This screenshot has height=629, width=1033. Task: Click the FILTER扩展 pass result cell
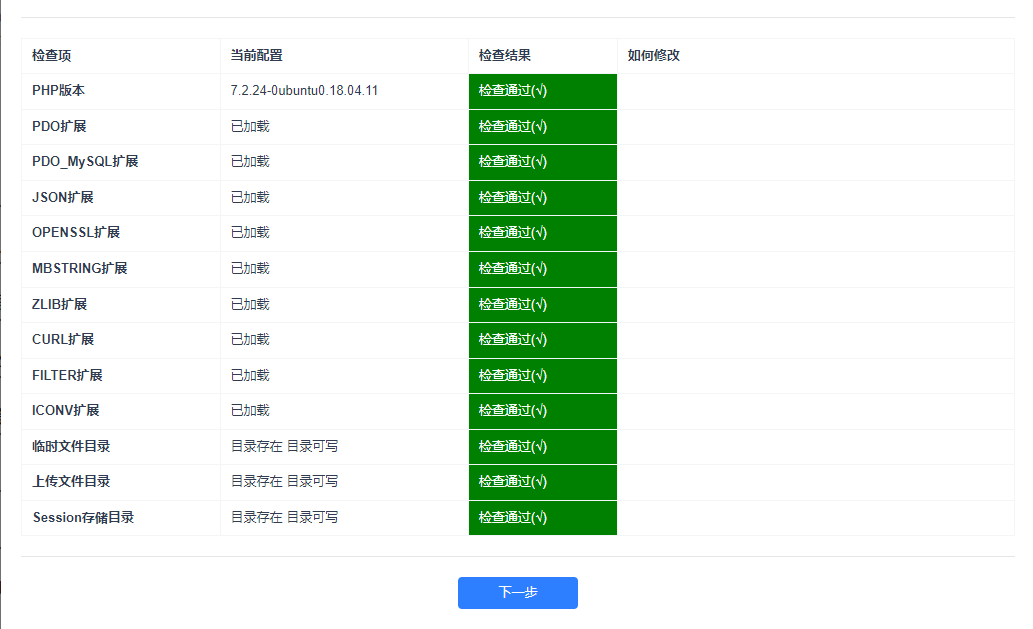[x=542, y=375]
